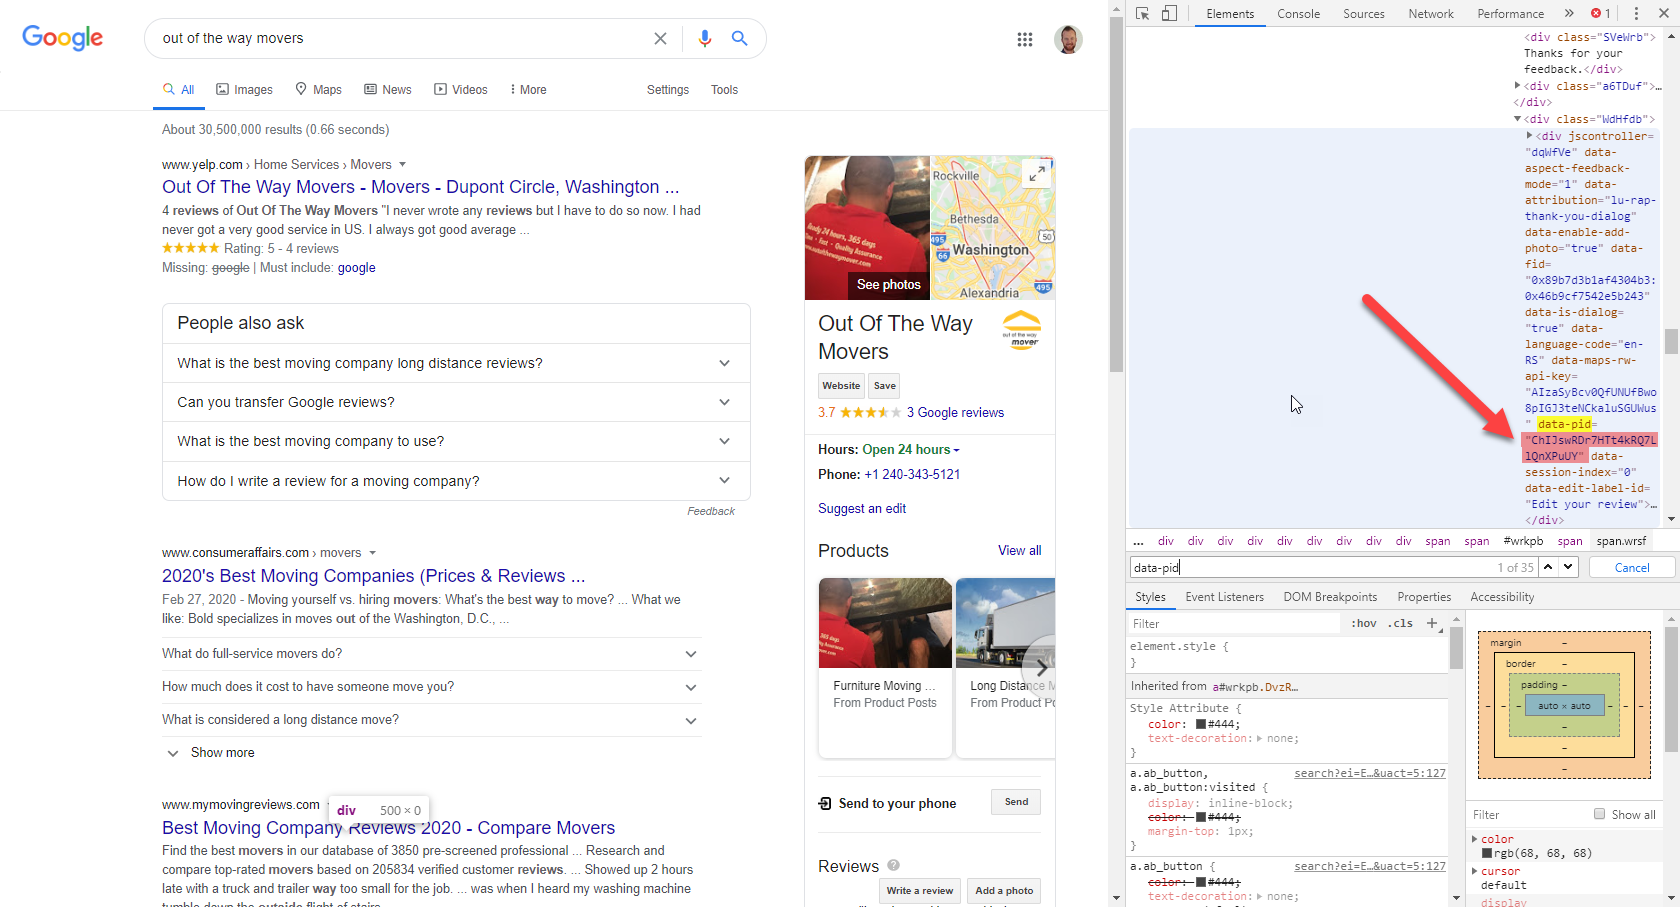The image size is (1680, 907).
Task: Open the DevTools Sources tab
Action: pos(1364,14)
